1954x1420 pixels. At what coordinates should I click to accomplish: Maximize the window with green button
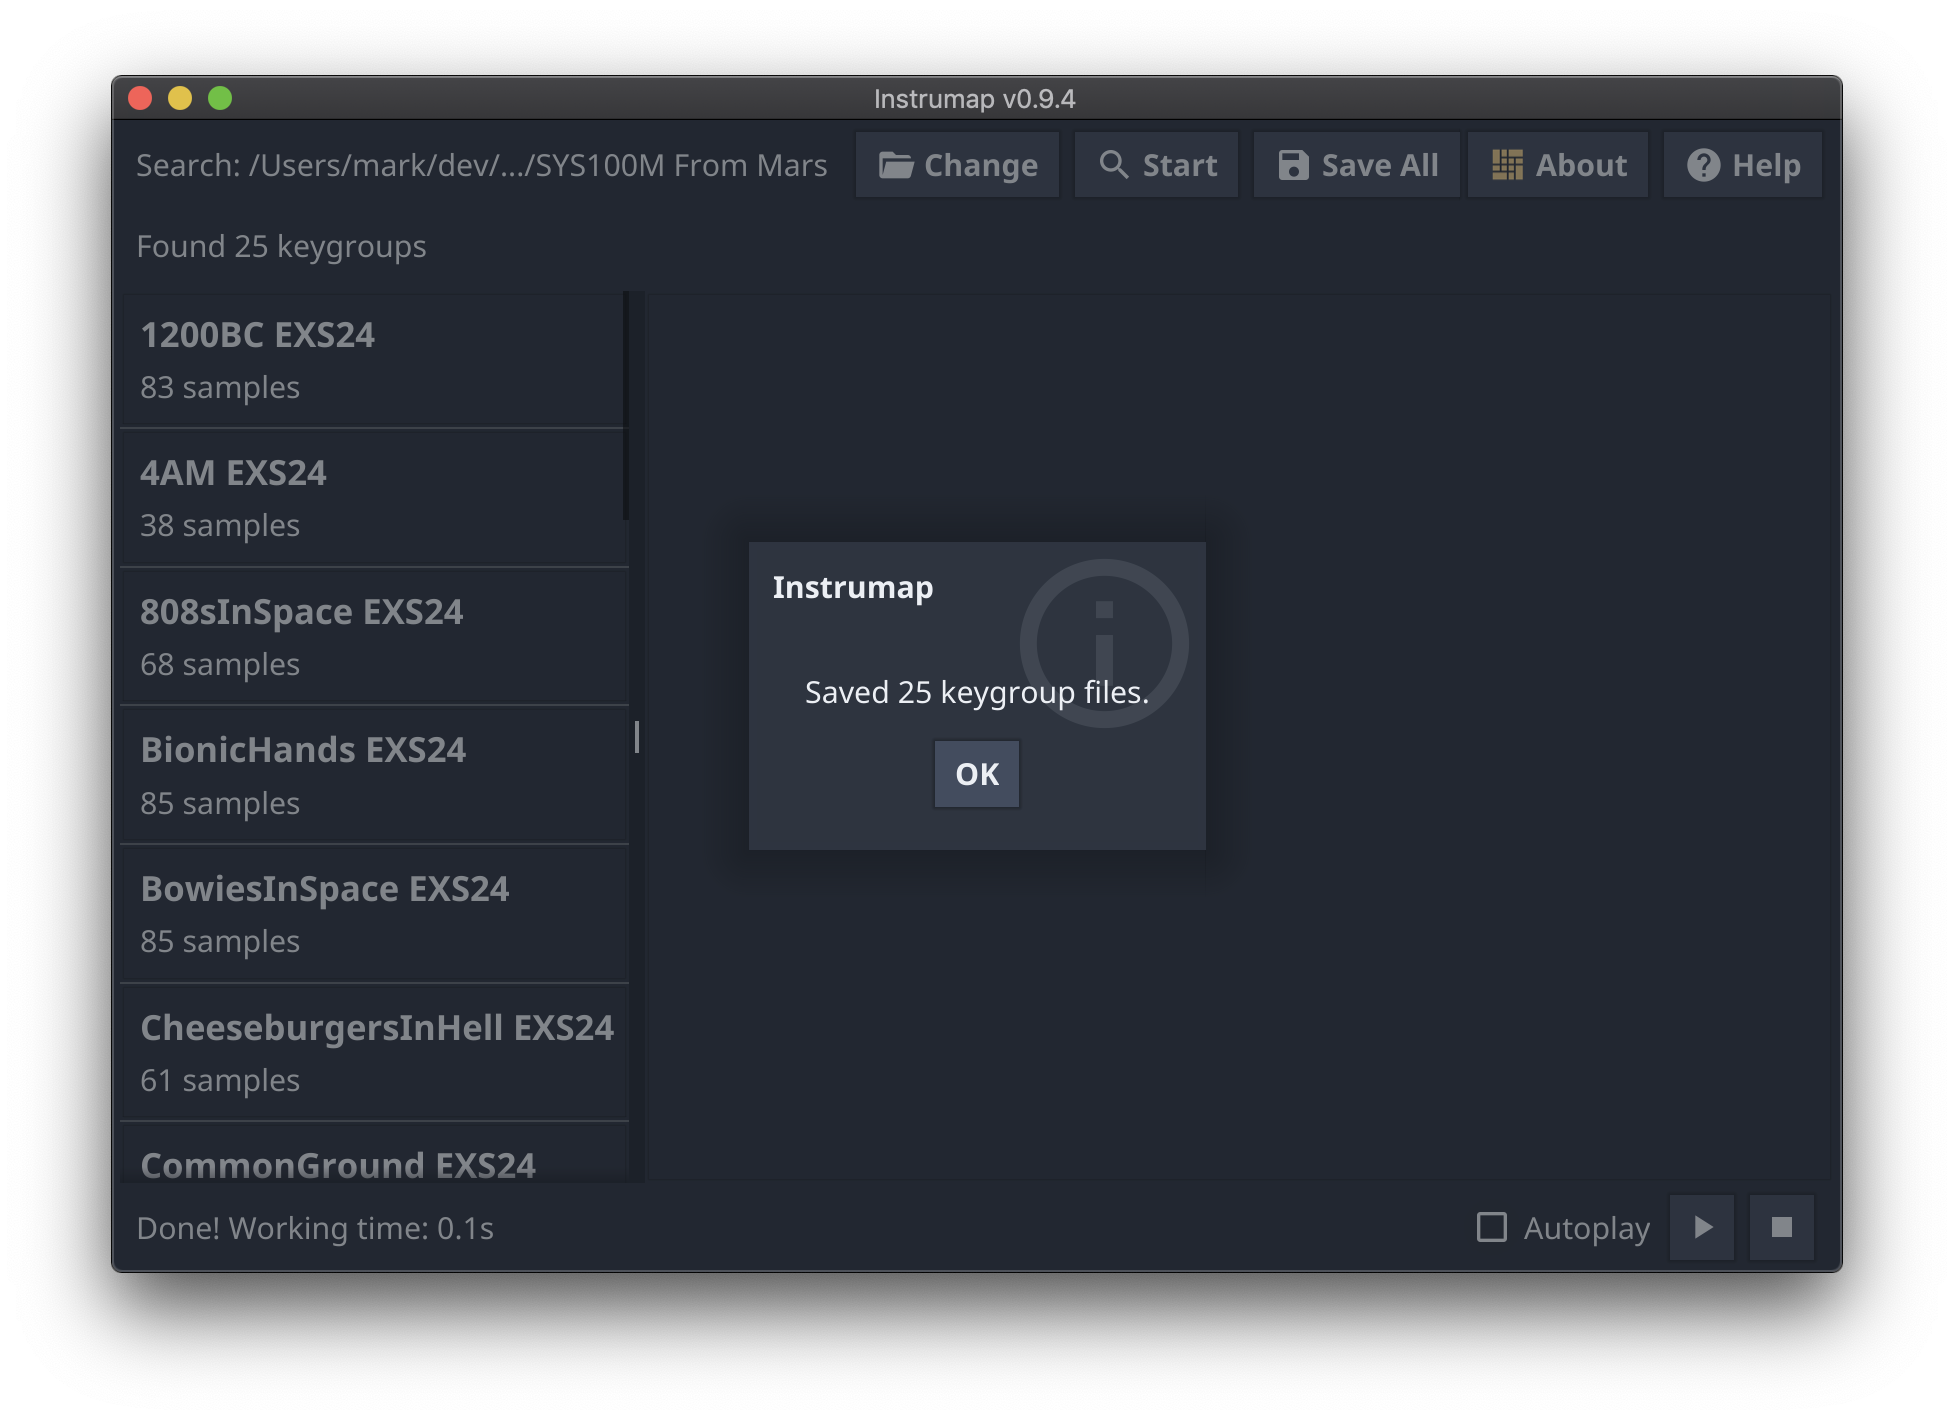220,98
